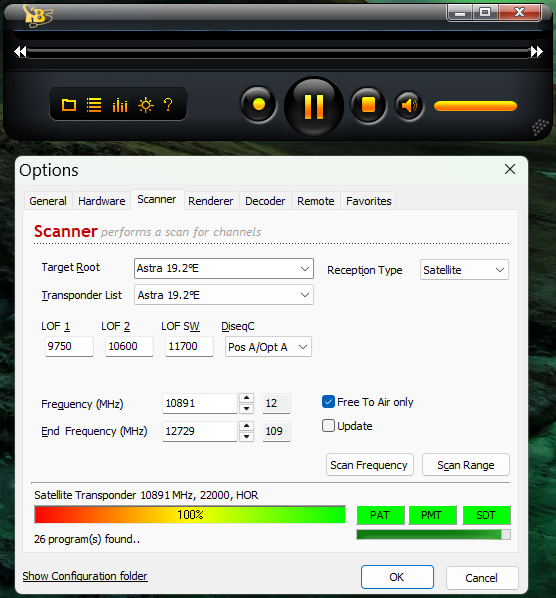The width and height of the screenshot is (556, 598).
Task: Click the green PAT indicator
Action: pos(380,515)
